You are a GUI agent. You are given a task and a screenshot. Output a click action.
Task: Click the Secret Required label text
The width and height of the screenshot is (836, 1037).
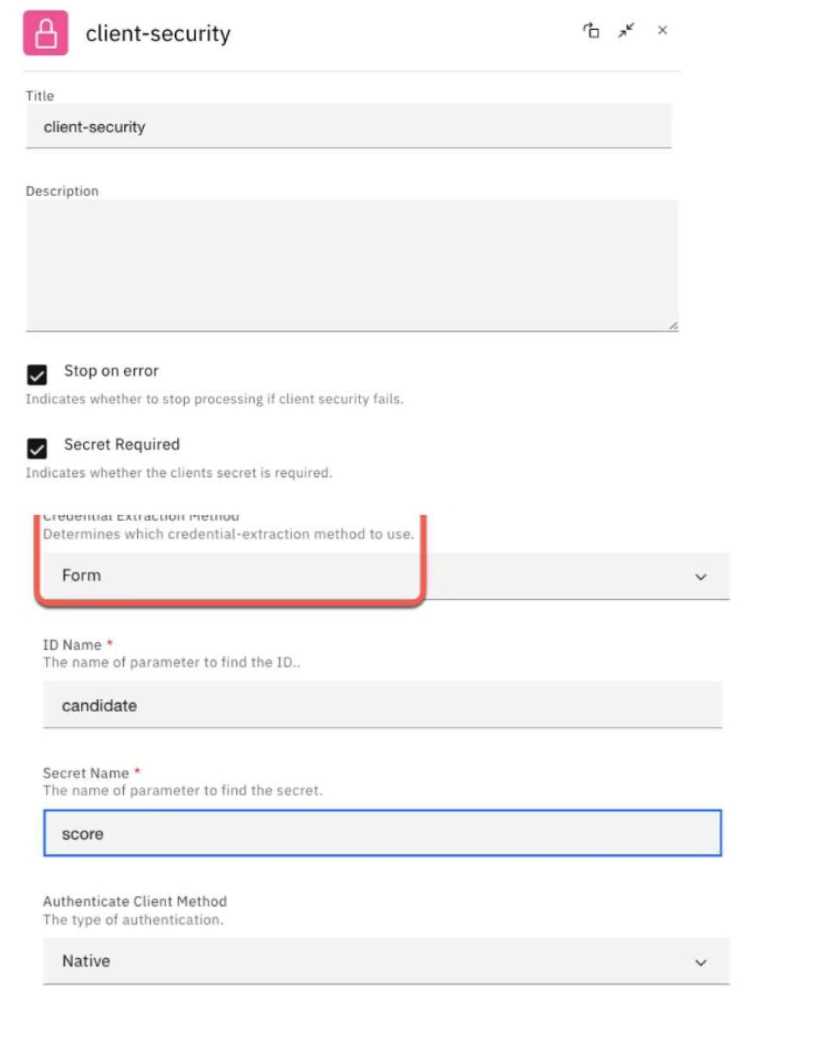pyautogui.click(x=122, y=444)
